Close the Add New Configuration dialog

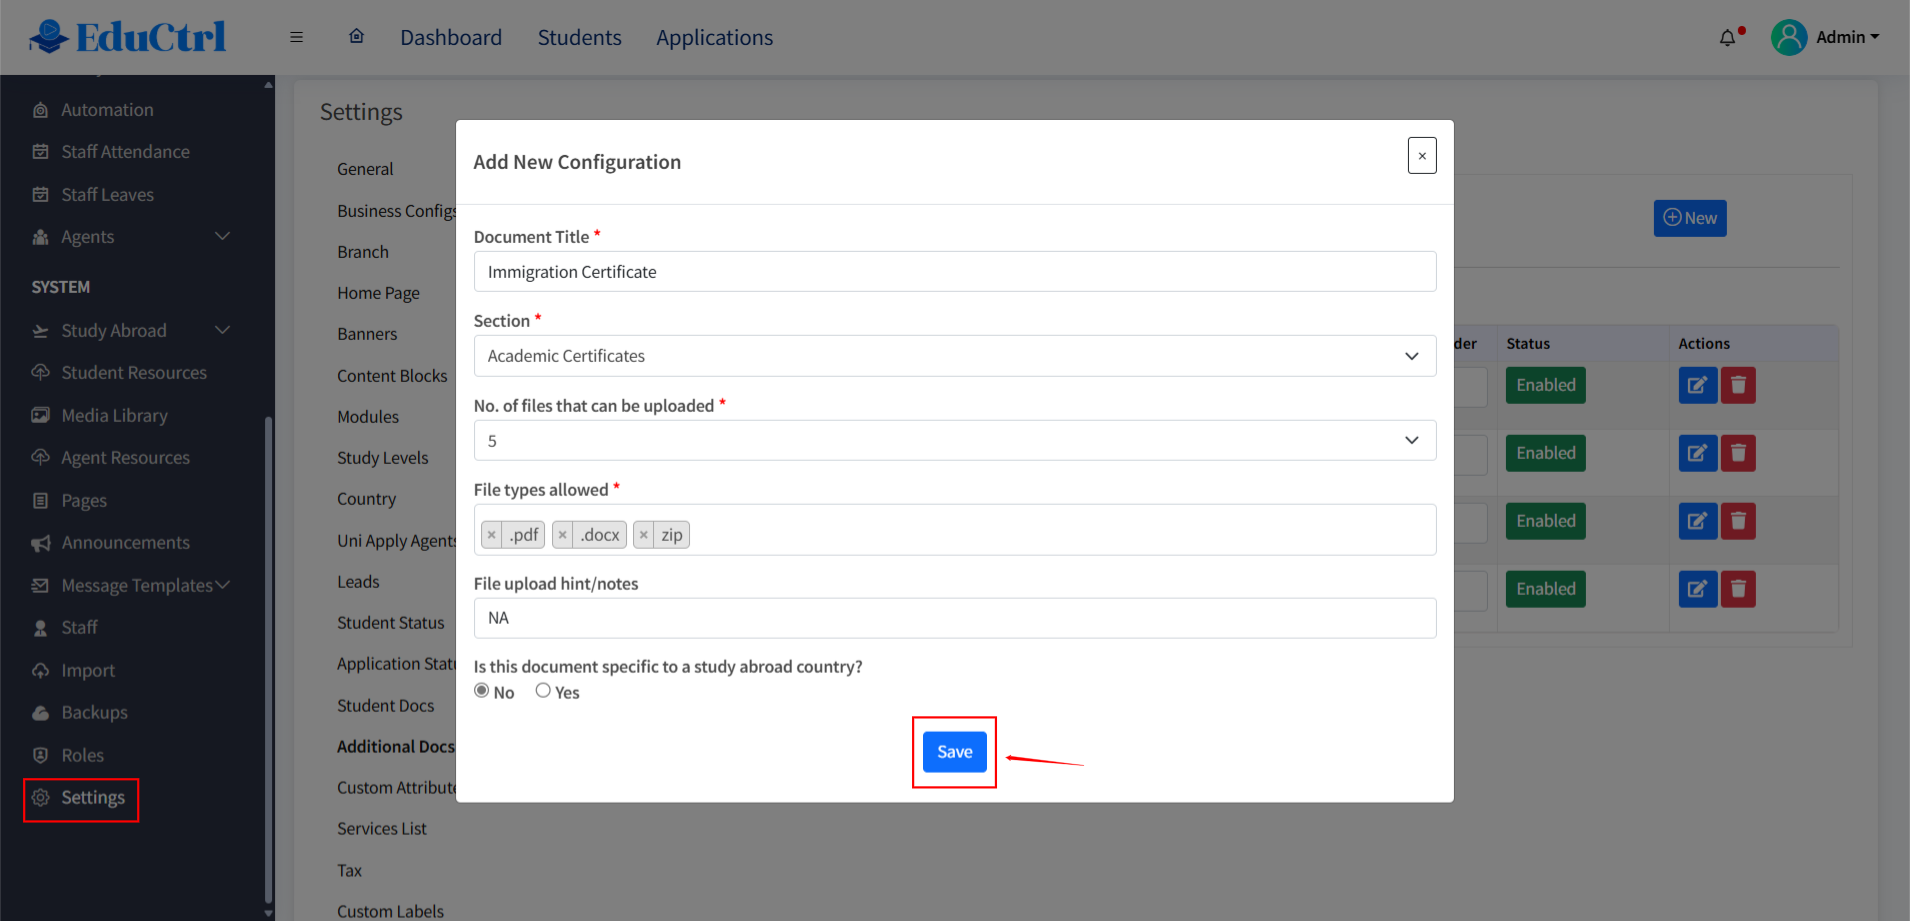[1421, 156]
